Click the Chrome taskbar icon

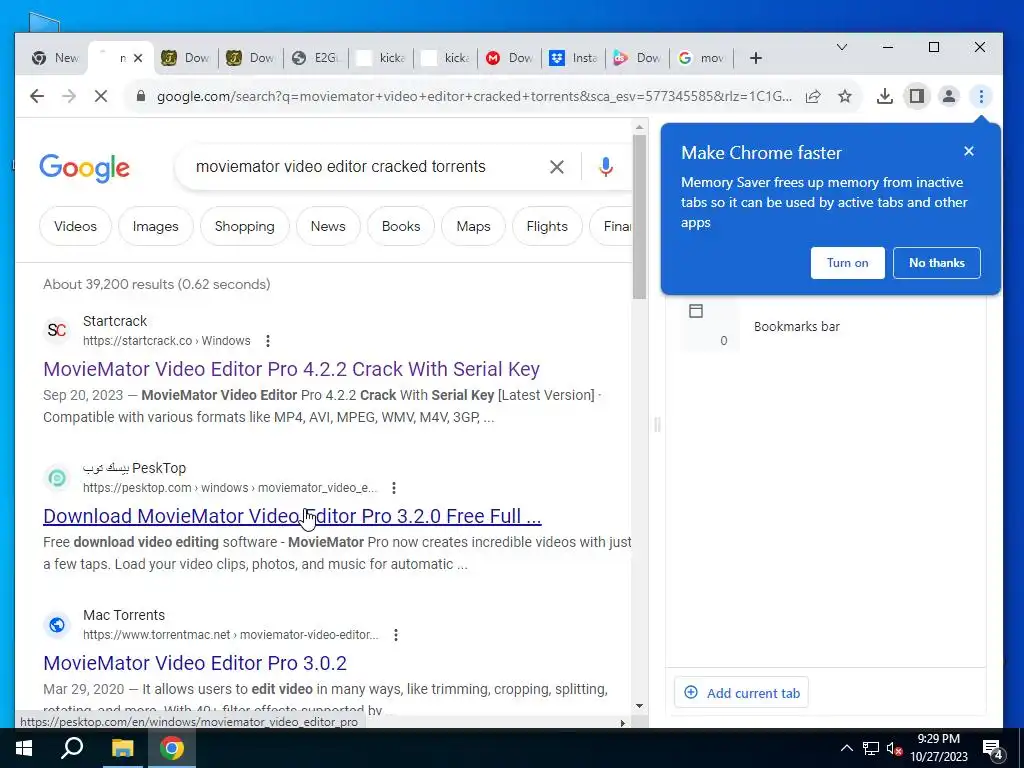pos(172,748)
